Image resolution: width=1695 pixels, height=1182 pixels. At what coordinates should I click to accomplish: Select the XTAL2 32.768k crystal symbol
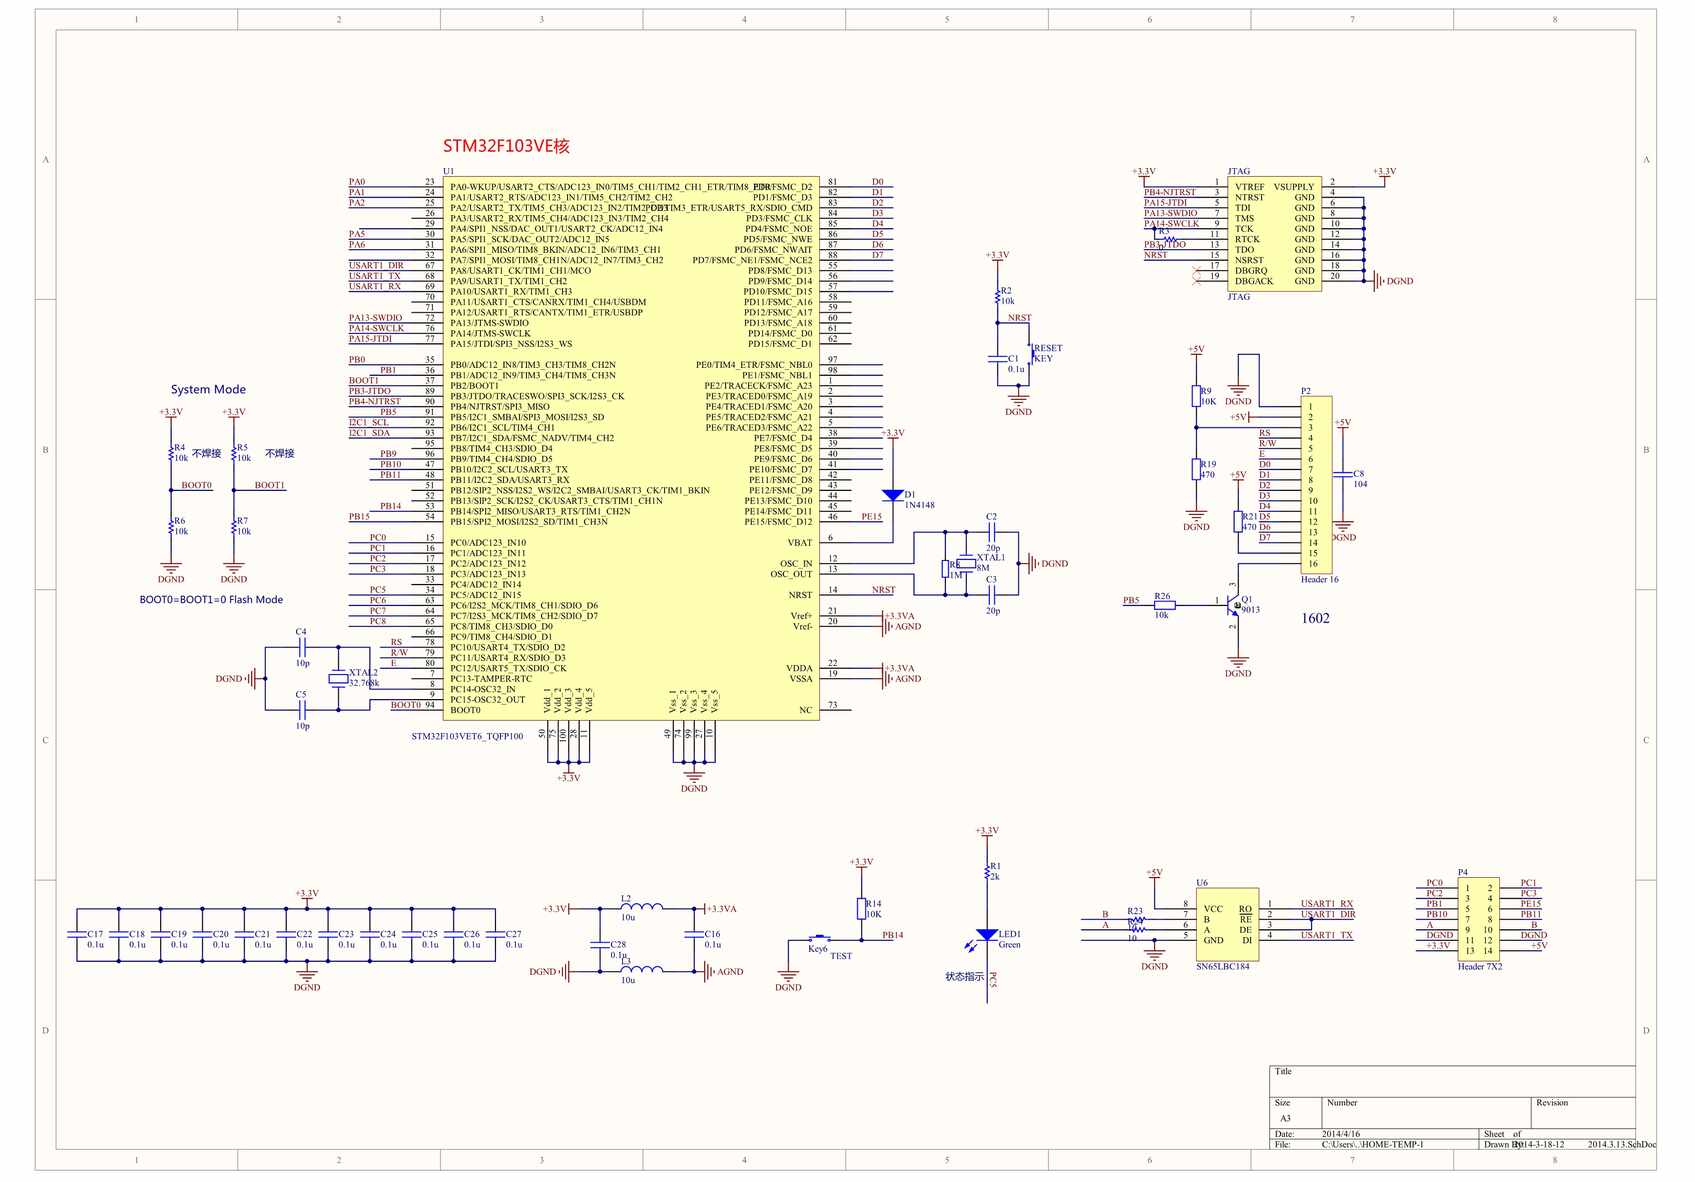pyautogui.click(x=338, y=679)
